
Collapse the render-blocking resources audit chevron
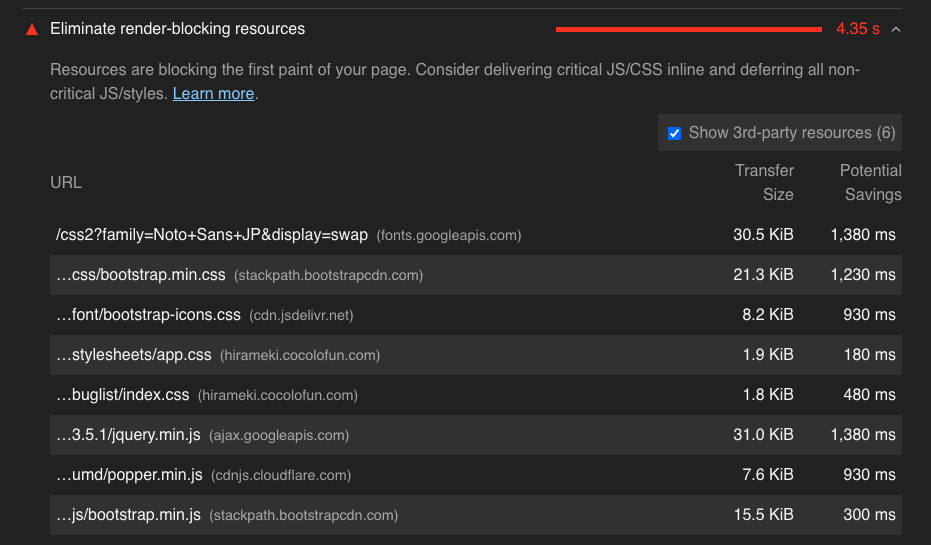tap(896, 29)
